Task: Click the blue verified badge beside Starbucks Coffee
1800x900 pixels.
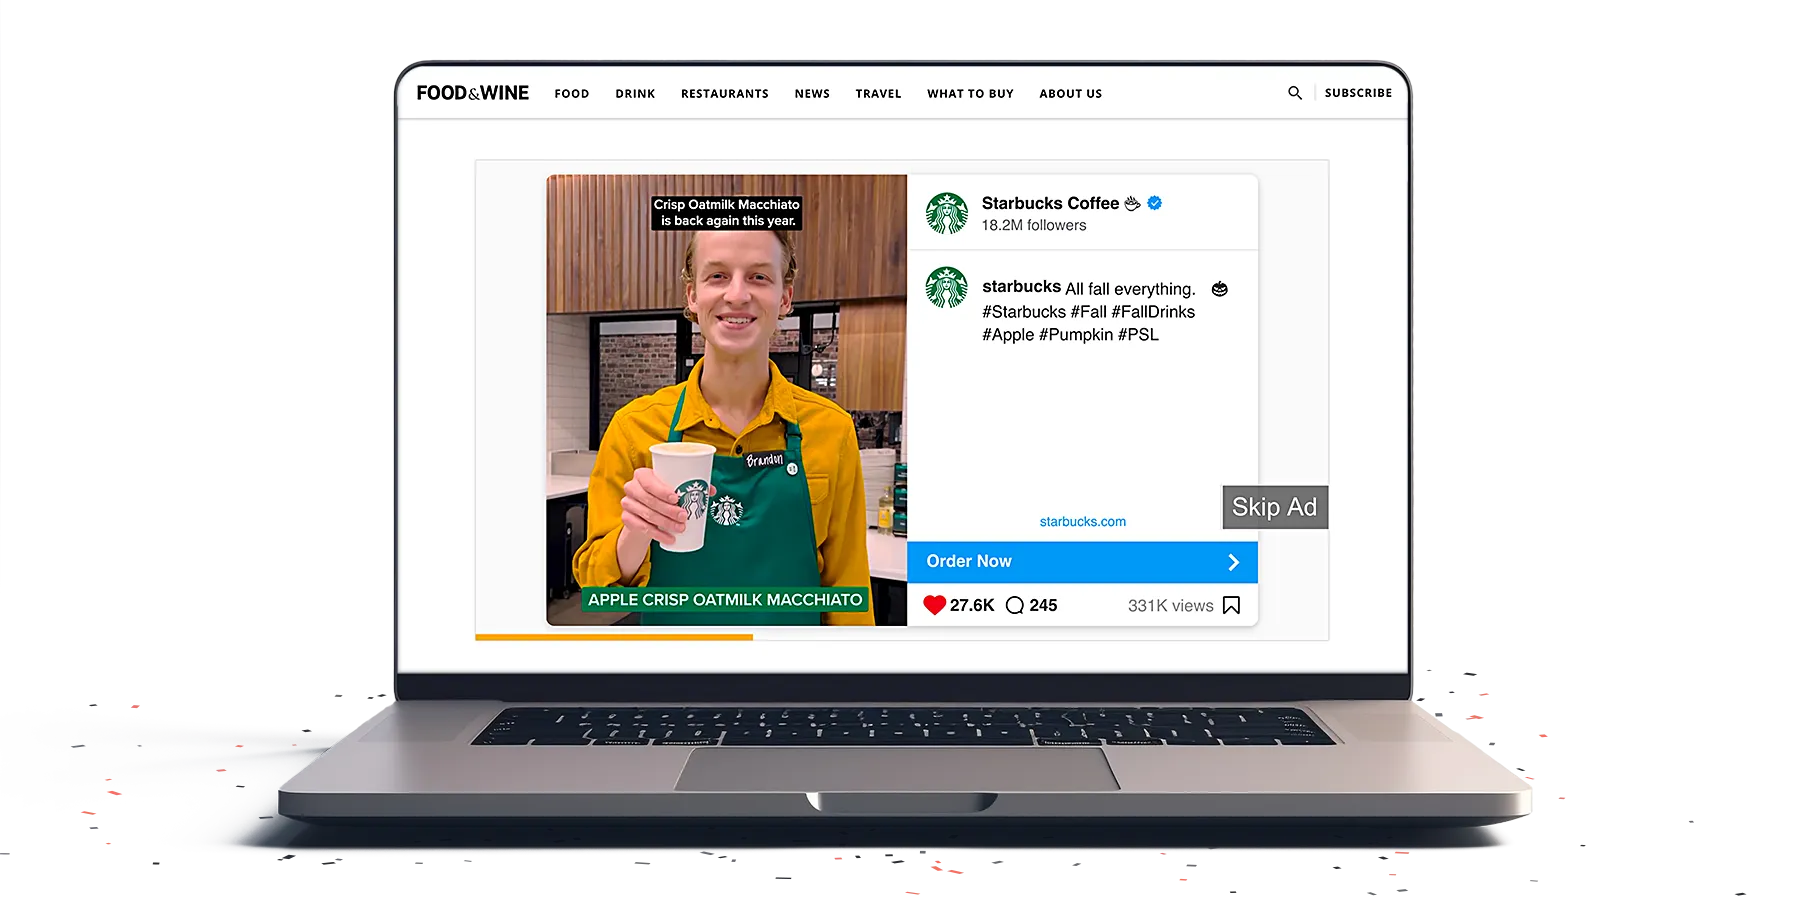Action: 1155,203
